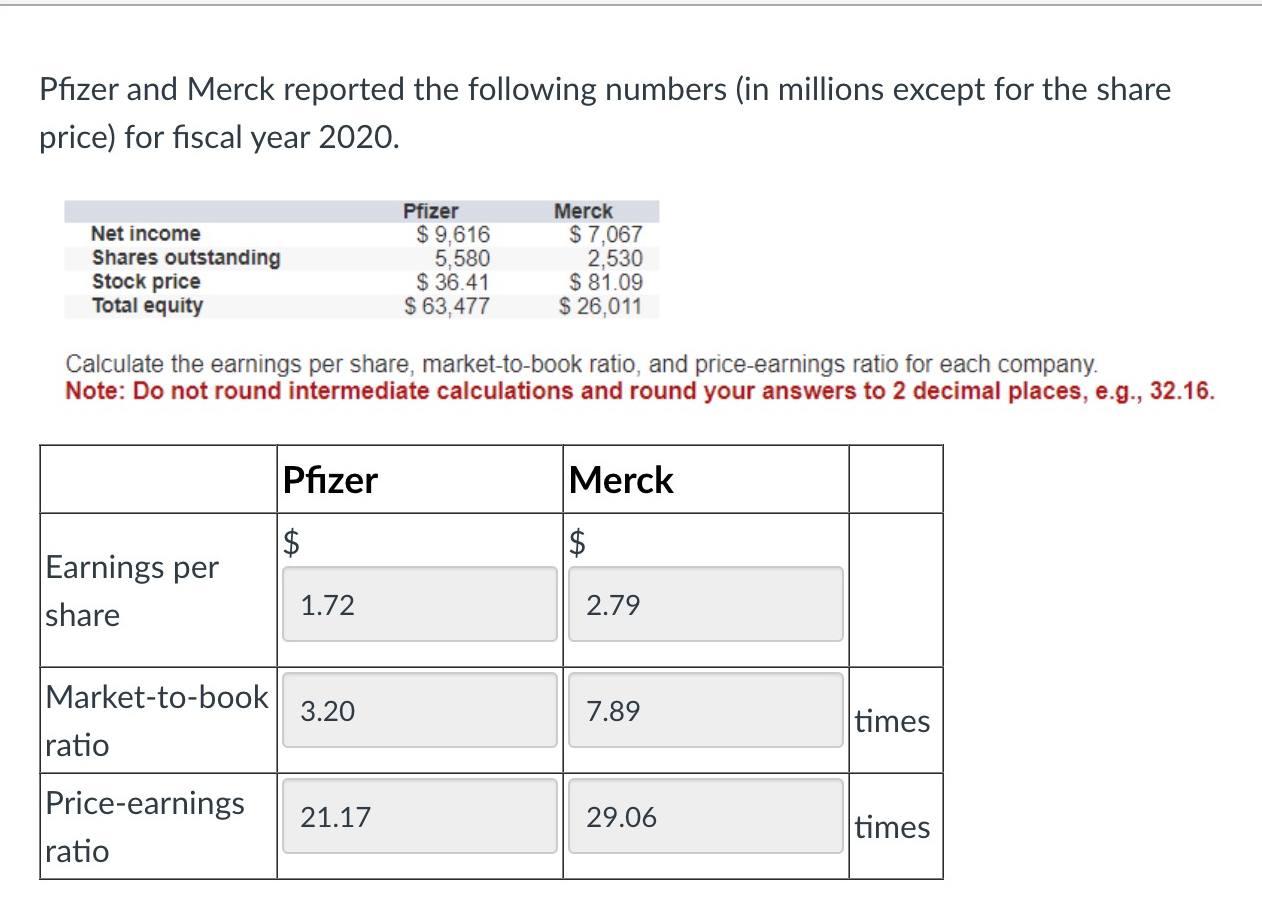The image size is (1262, 908).
Task: Select the Net income row in the data table
Action: pos(145,234)
